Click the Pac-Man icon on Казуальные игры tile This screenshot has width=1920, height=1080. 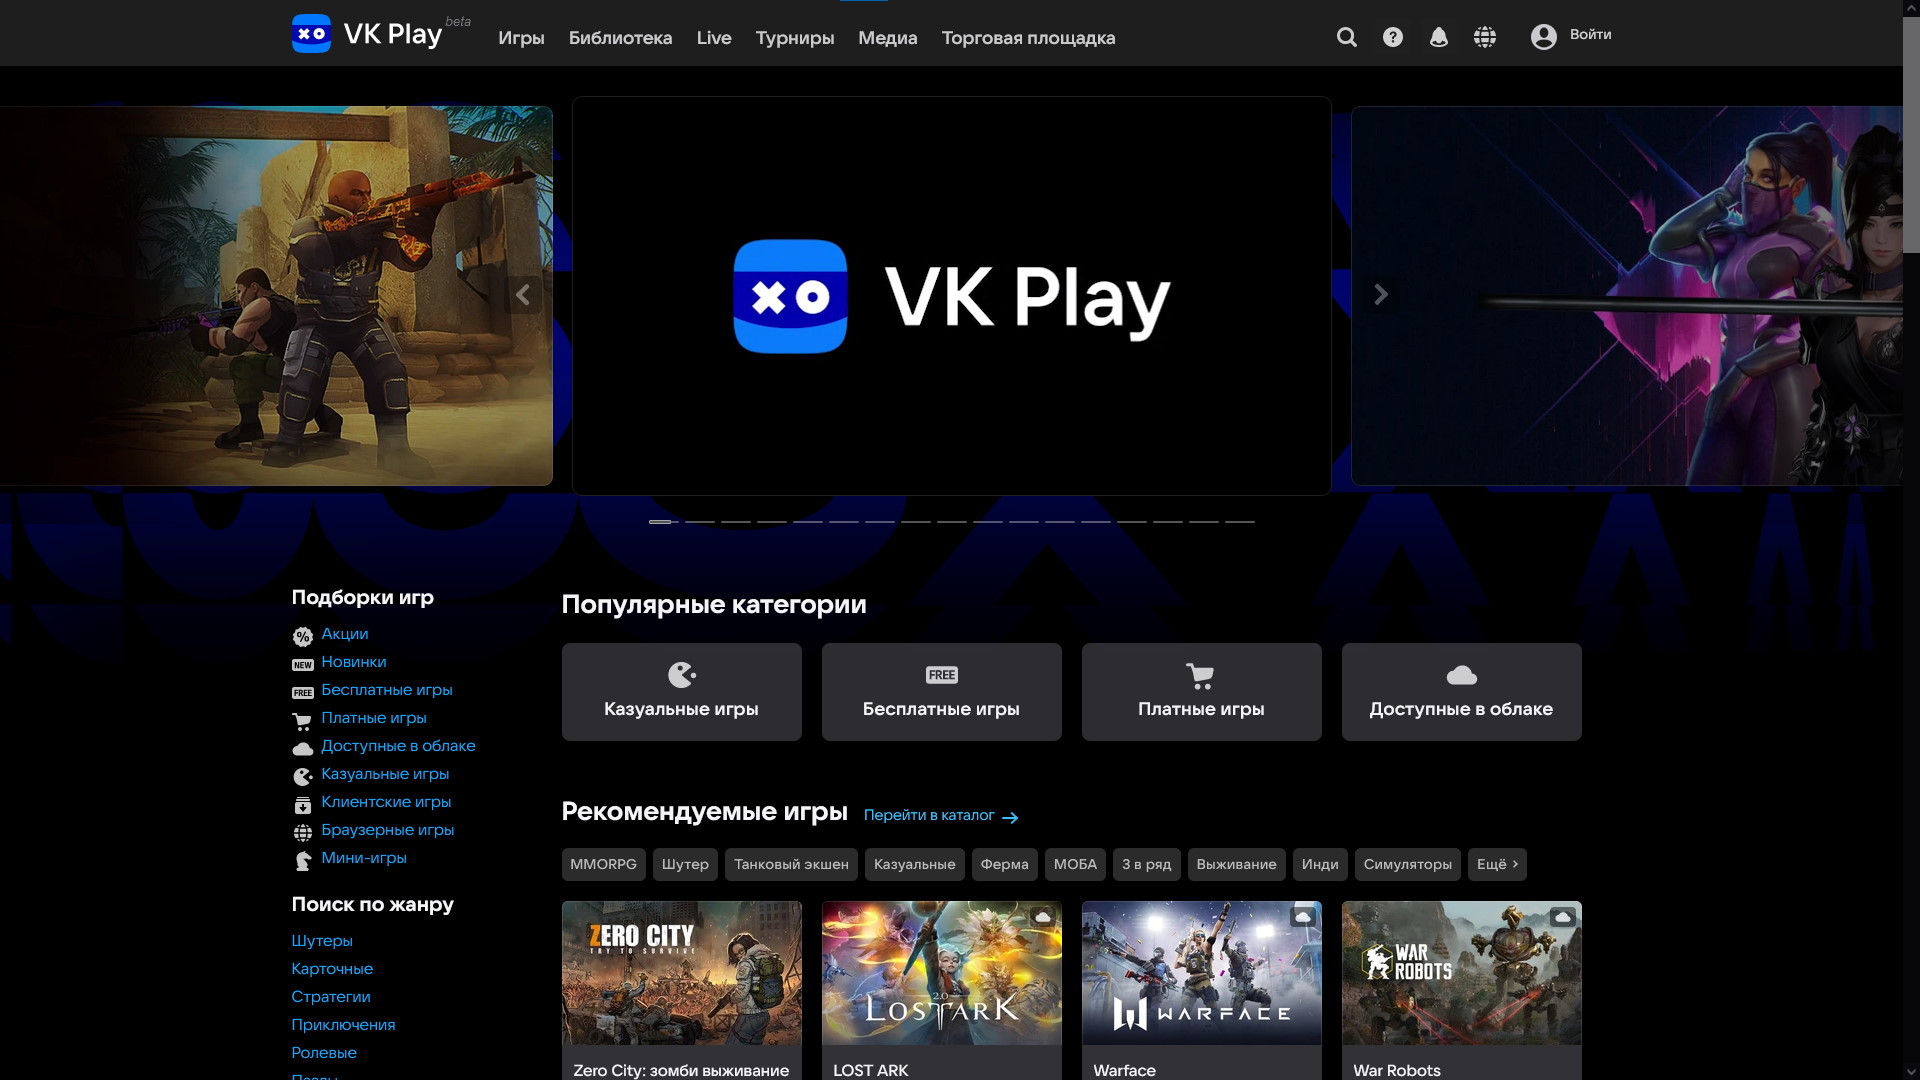(x=681, y=675)
